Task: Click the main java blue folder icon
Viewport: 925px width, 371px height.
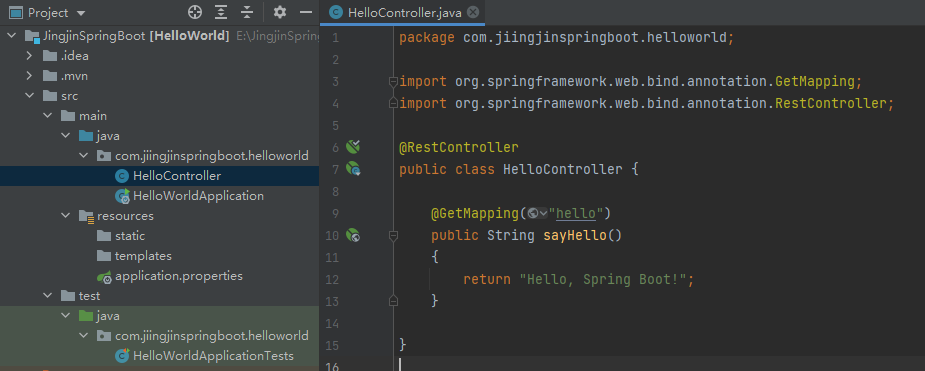Action: click(86, 136)
